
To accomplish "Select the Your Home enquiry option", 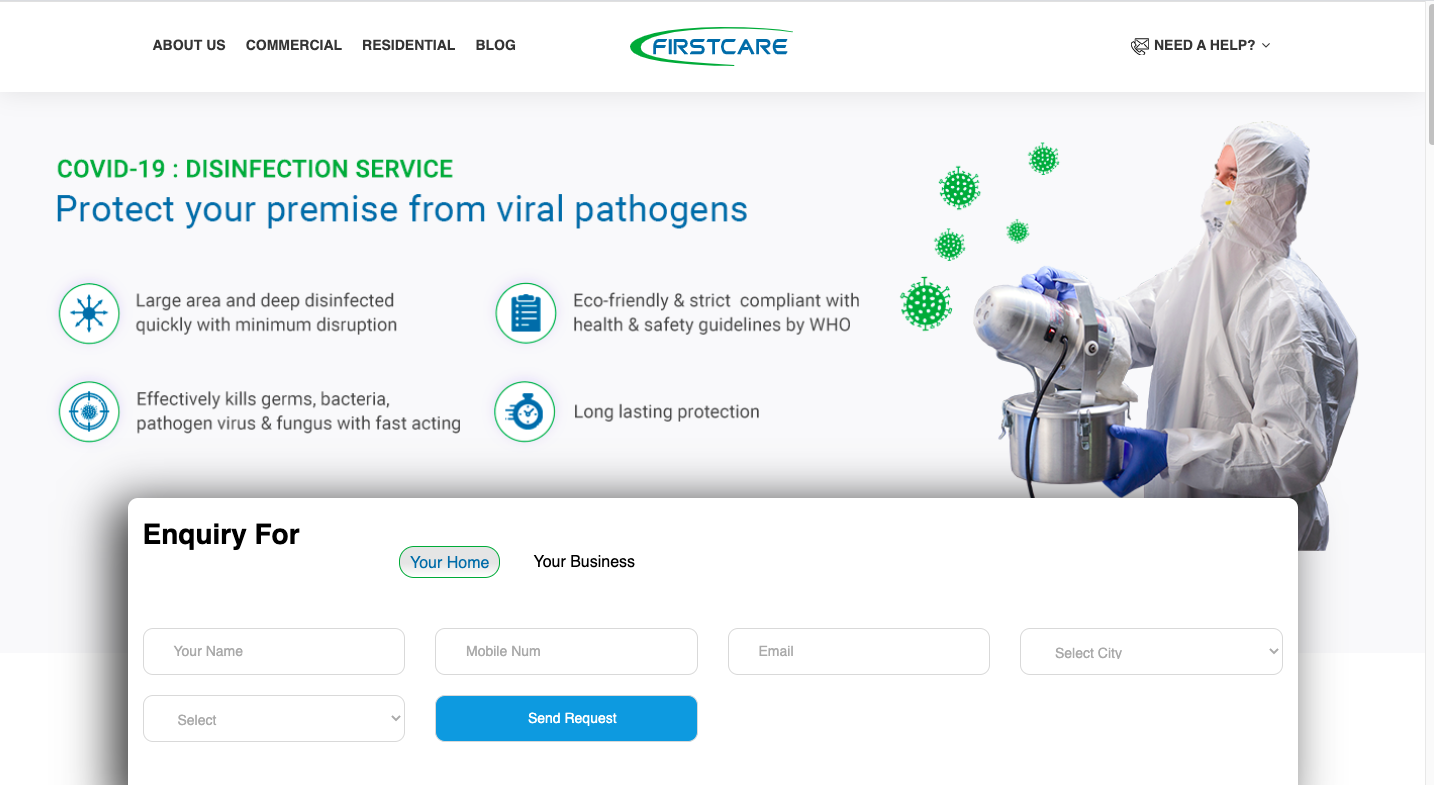I will (449, 562).
